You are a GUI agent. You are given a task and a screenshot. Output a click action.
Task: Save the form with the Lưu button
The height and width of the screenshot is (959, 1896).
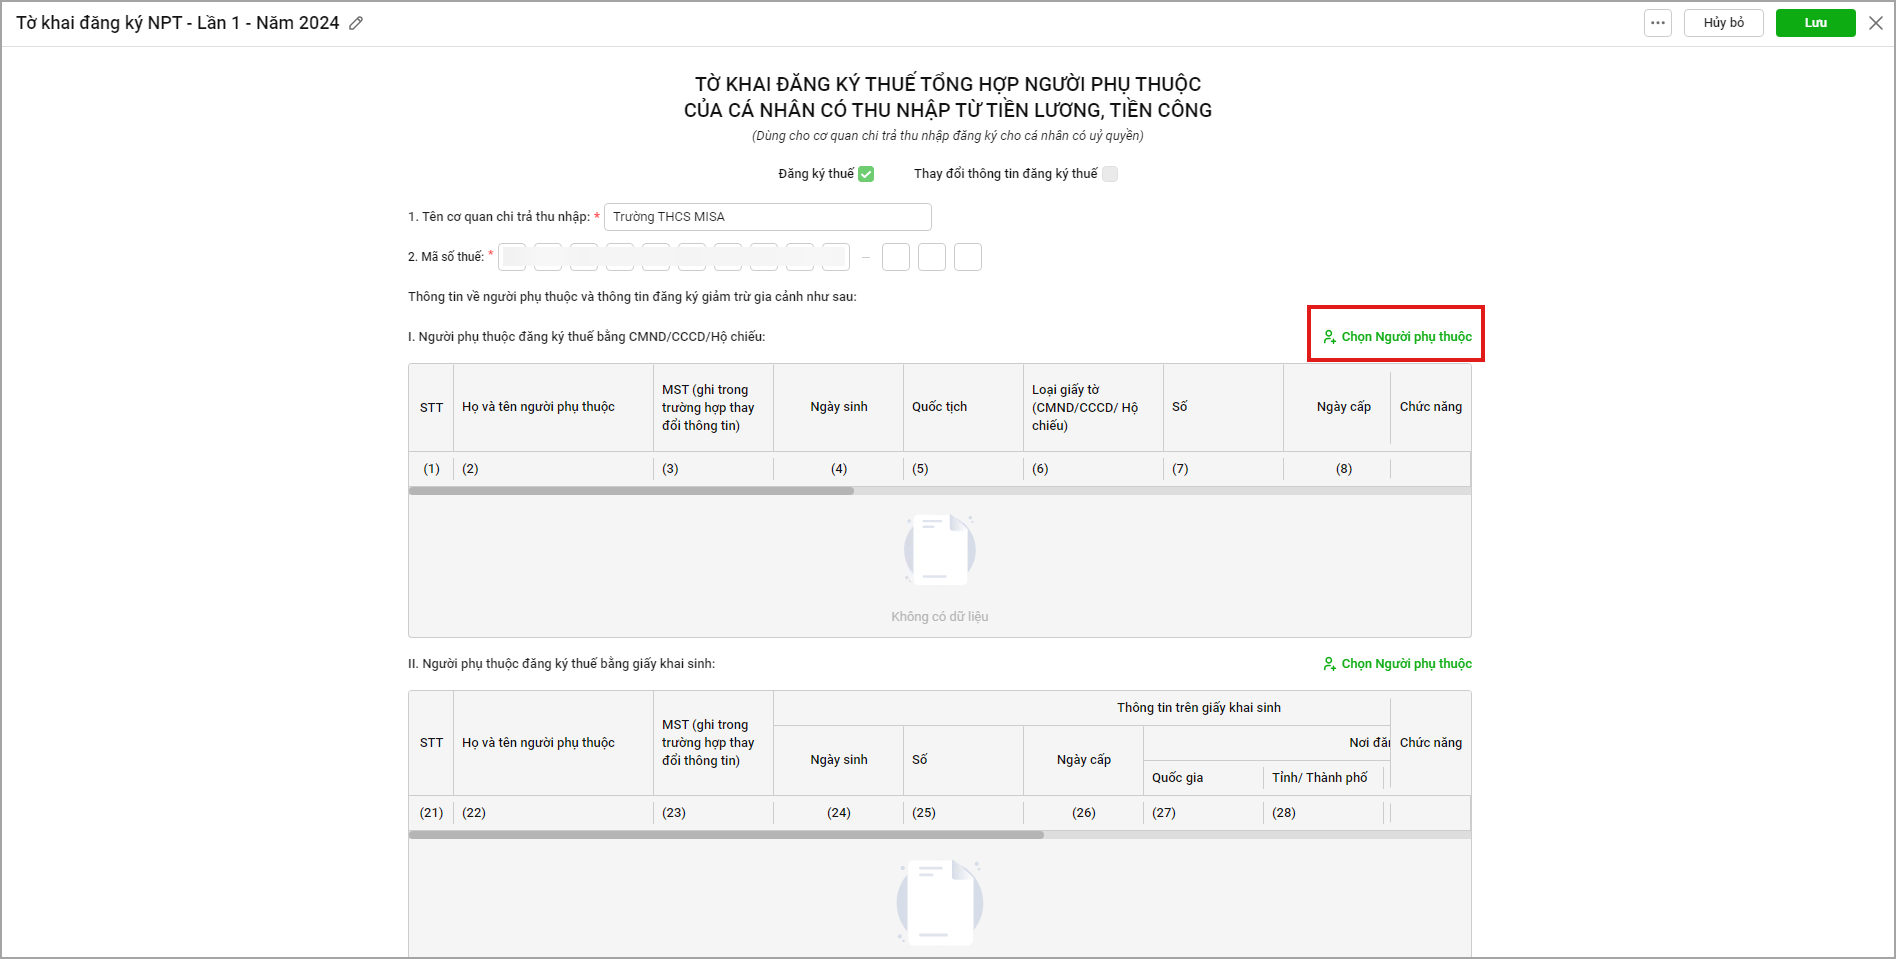click(1815, 23)
